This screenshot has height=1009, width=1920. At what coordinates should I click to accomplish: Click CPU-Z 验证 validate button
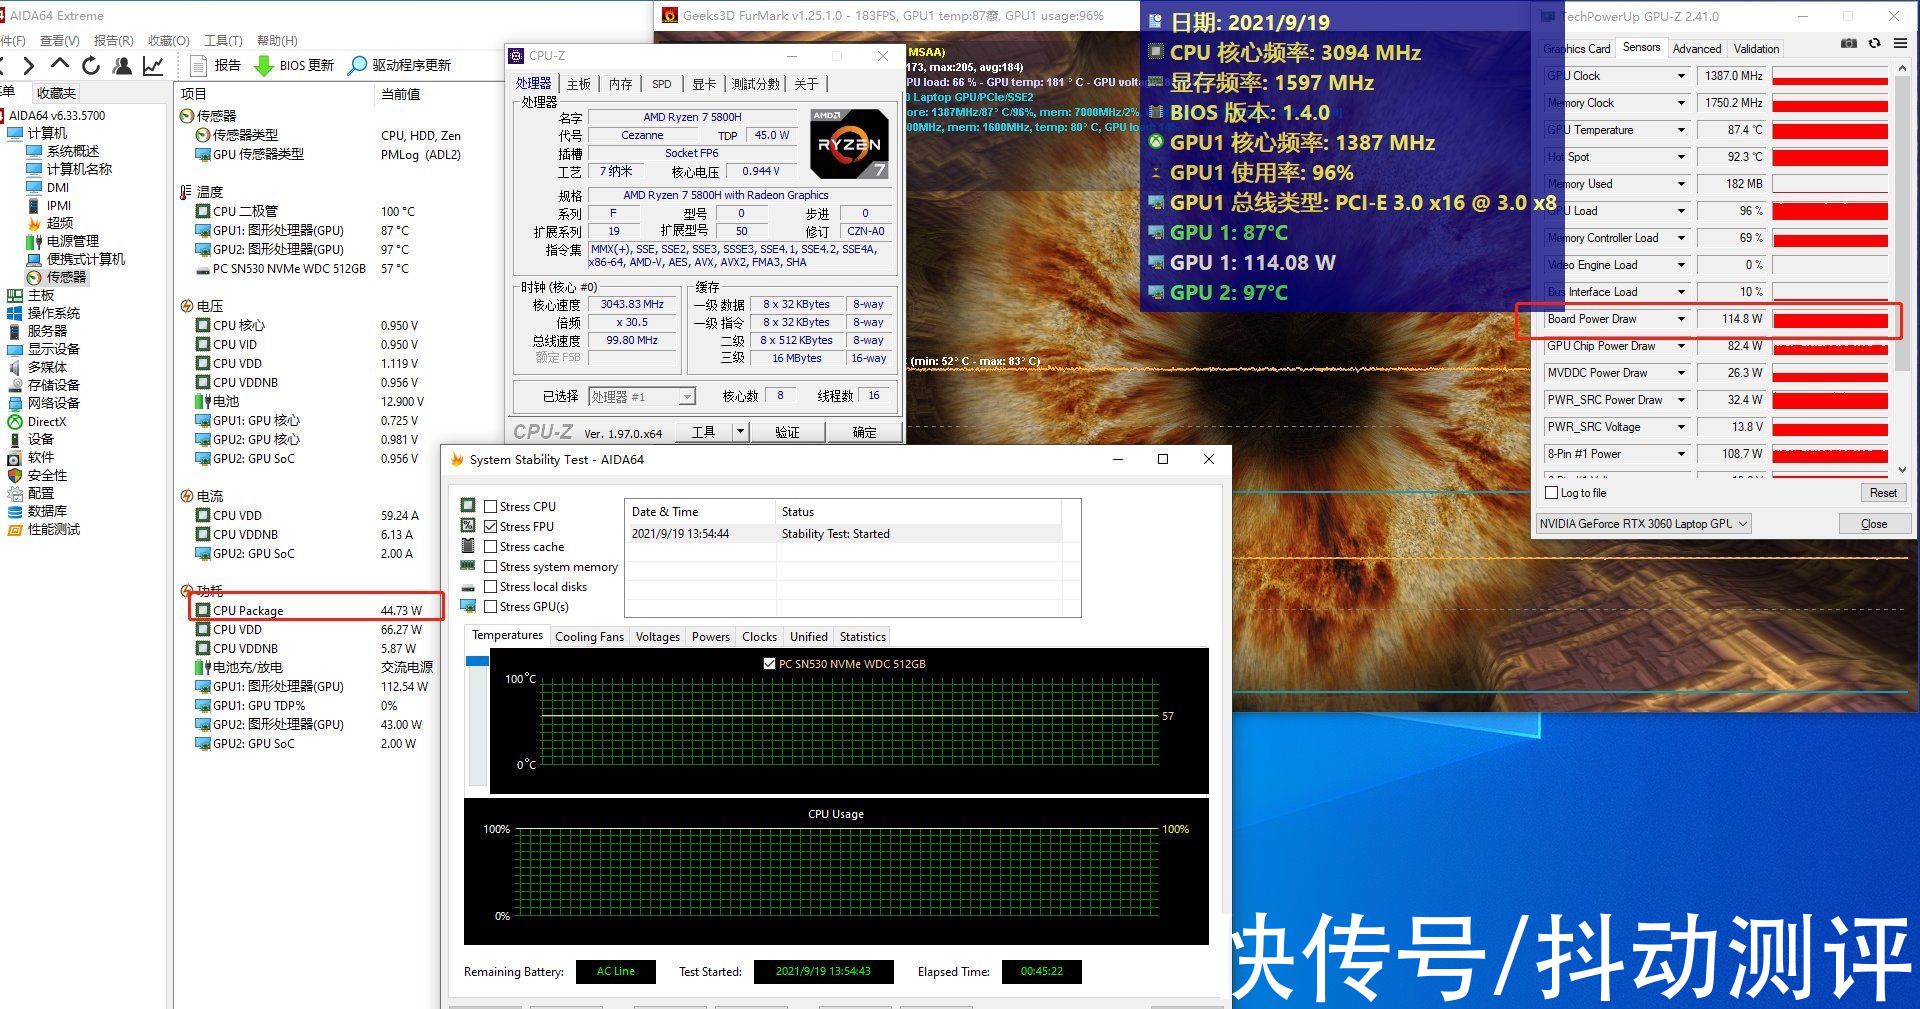[788, 432]
